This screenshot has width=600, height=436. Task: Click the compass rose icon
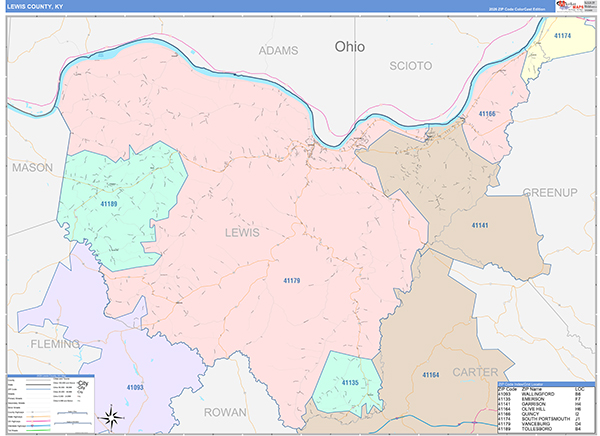(x=111, y=417)
